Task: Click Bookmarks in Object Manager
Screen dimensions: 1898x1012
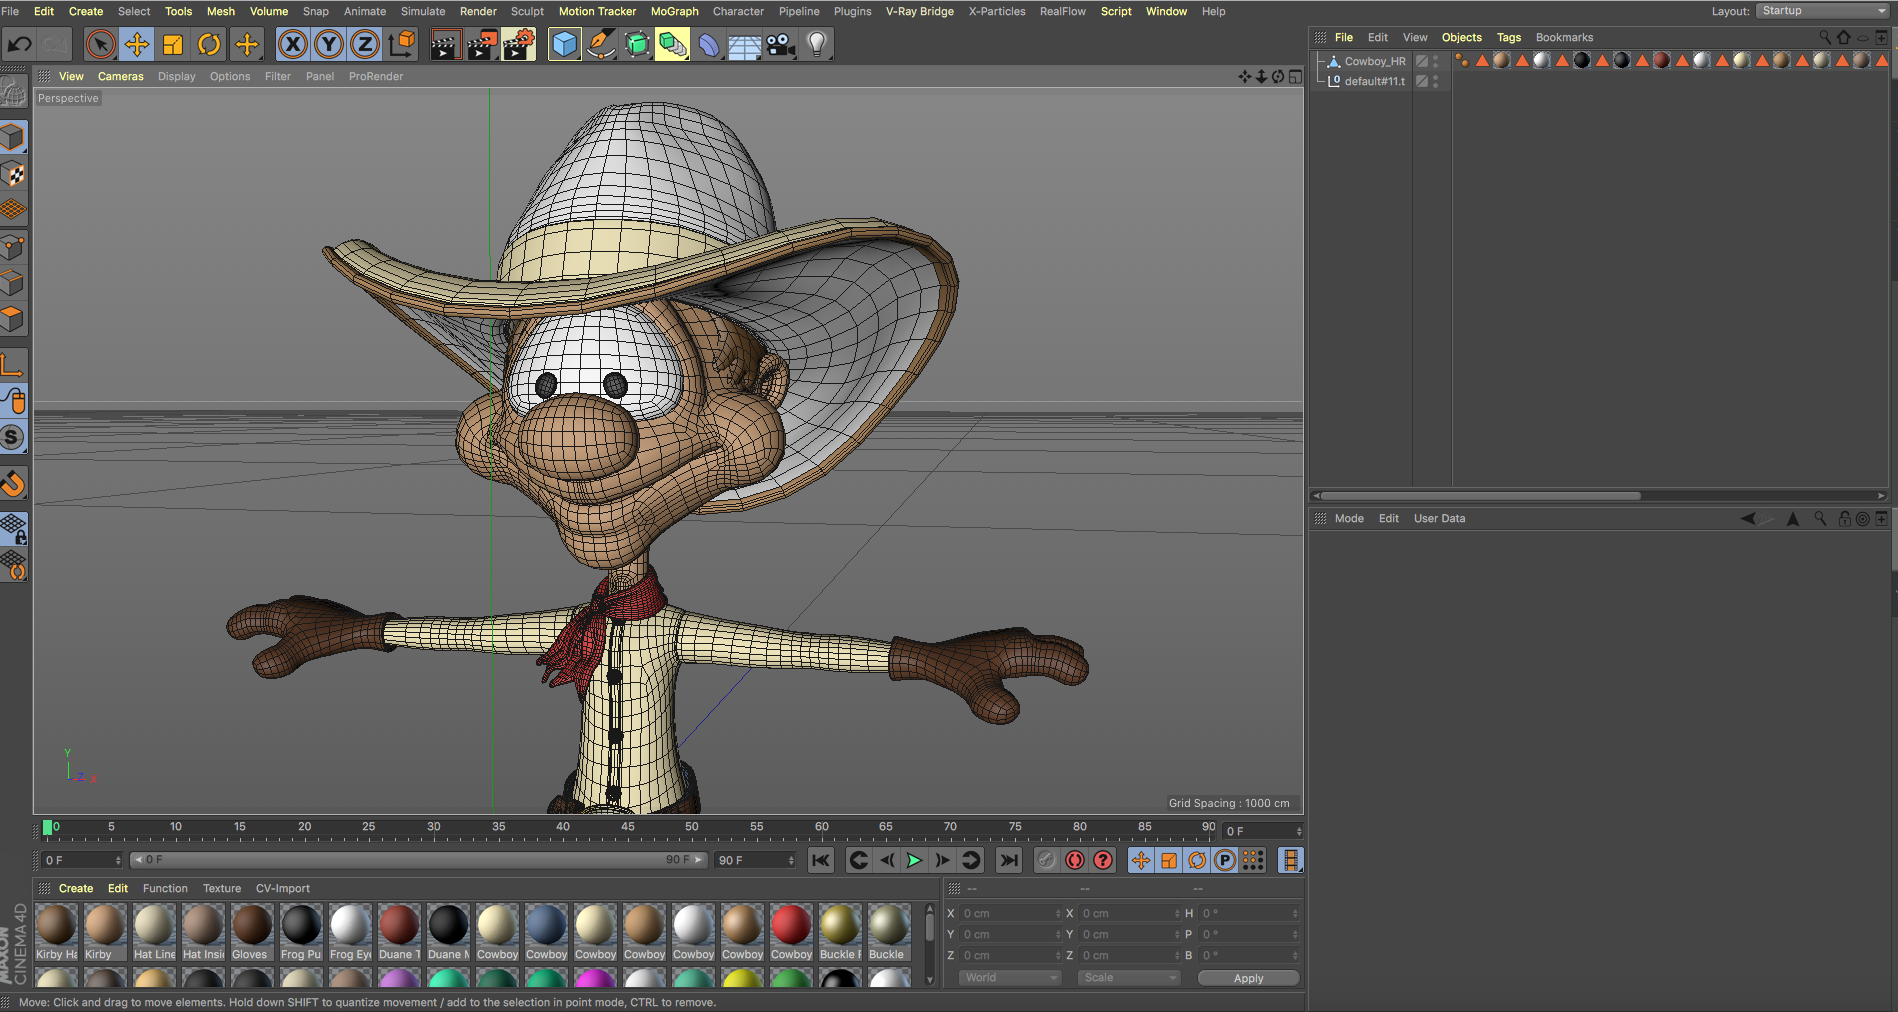Action: (x=1564, y=37)
